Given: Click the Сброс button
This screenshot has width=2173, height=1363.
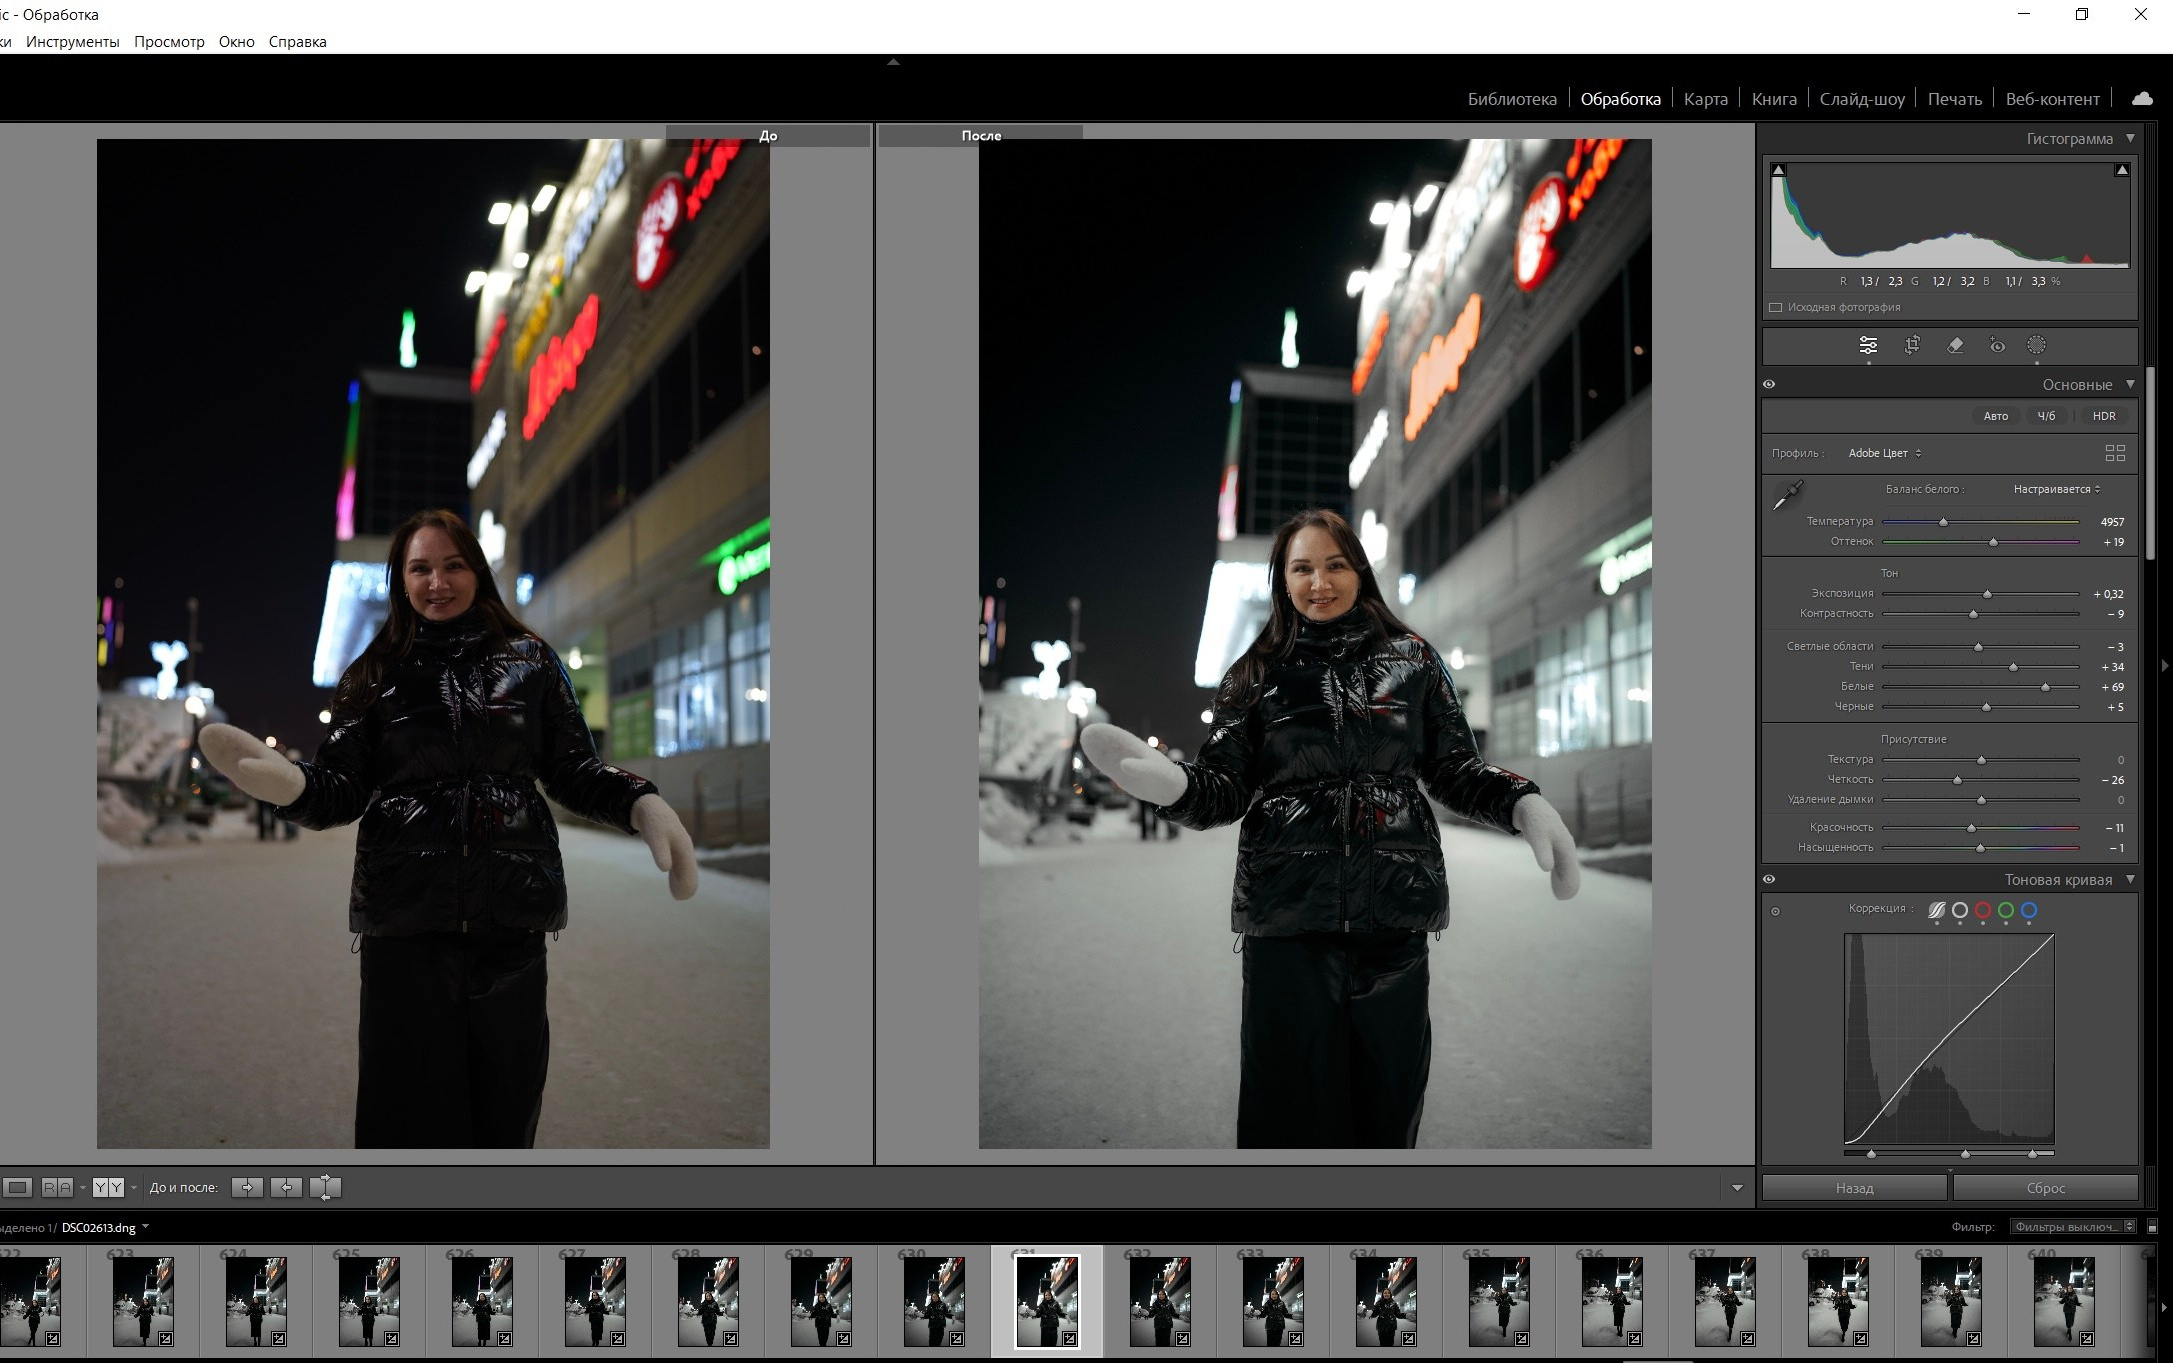Looking at the screenshot, I should (2045, 1188).
